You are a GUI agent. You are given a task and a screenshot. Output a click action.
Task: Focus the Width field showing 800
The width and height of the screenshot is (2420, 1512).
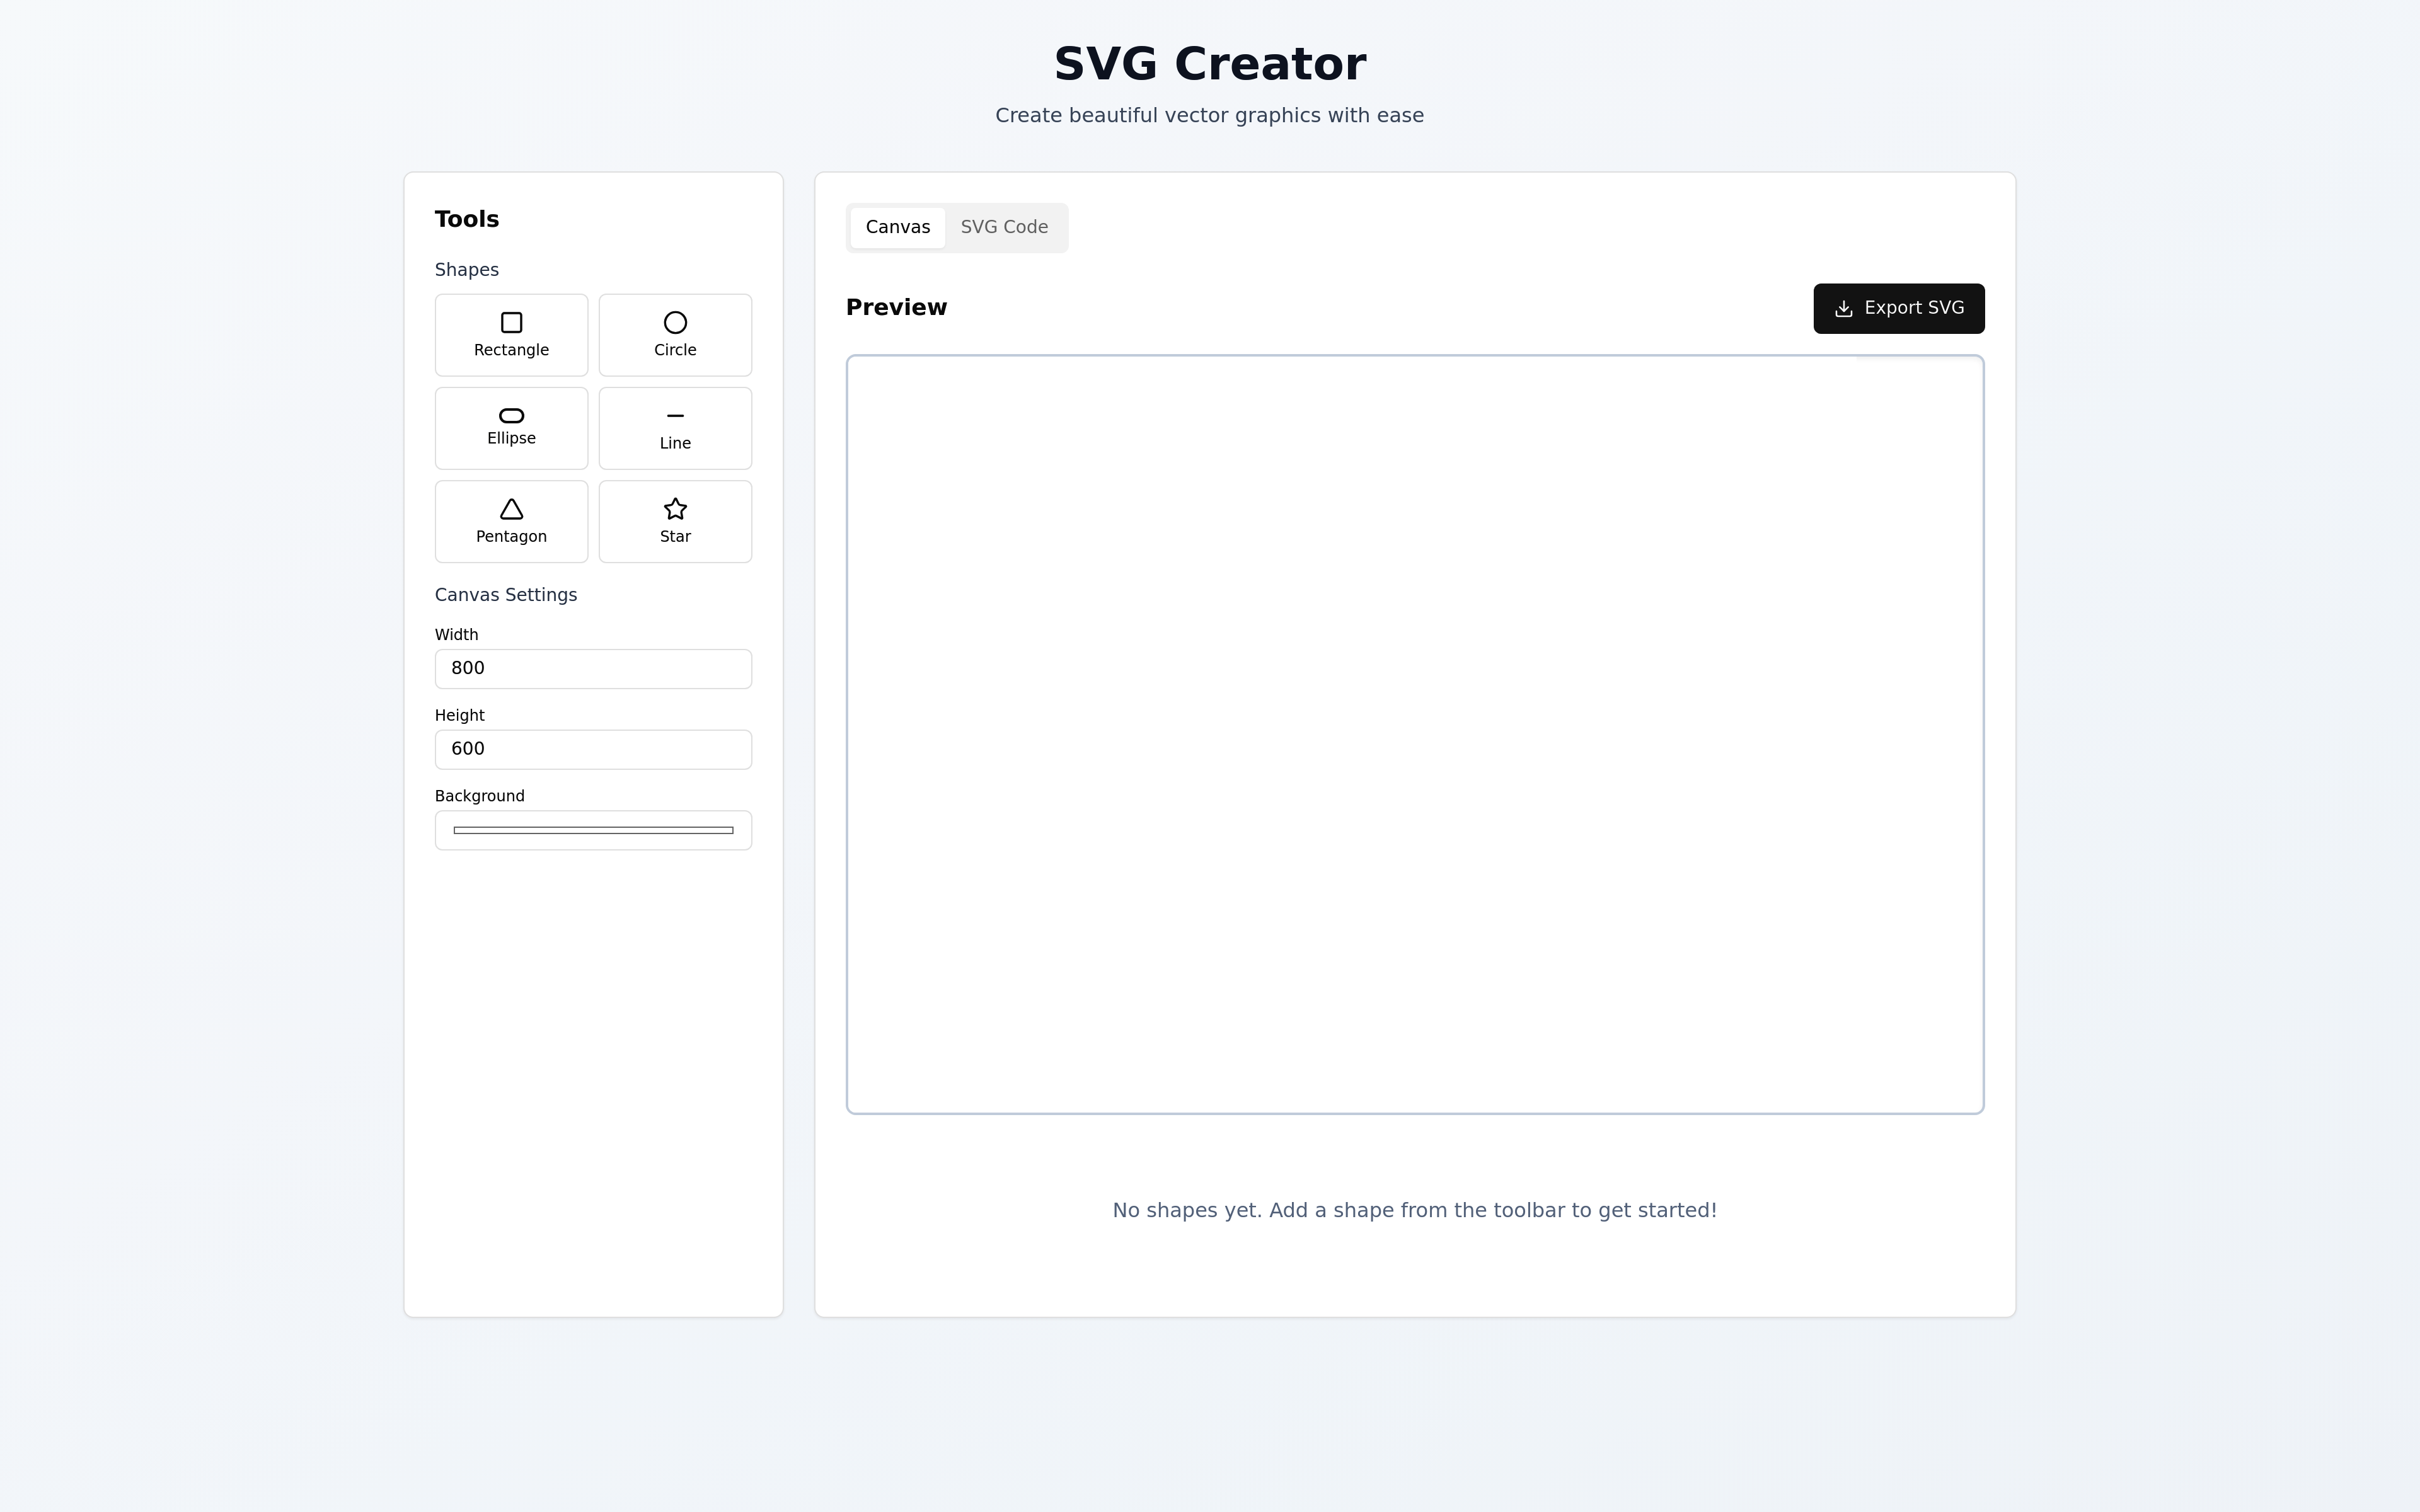tap(593, 669)
